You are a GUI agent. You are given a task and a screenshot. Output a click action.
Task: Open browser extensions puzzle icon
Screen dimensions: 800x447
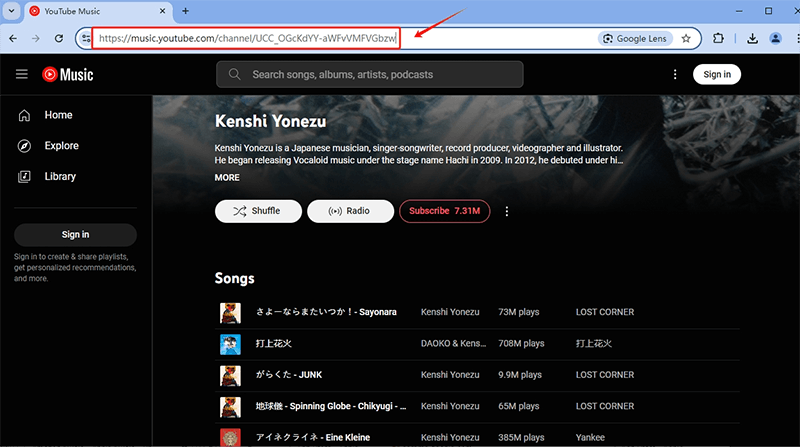[x=718, y=38]
